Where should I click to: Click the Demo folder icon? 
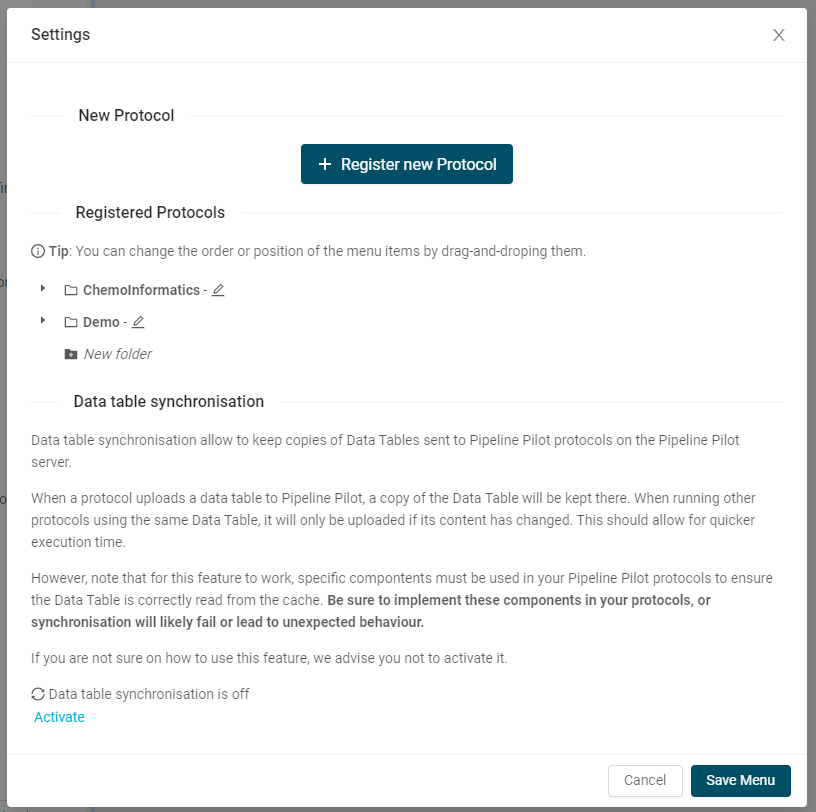pyautogui.click(x=71, y=323)
